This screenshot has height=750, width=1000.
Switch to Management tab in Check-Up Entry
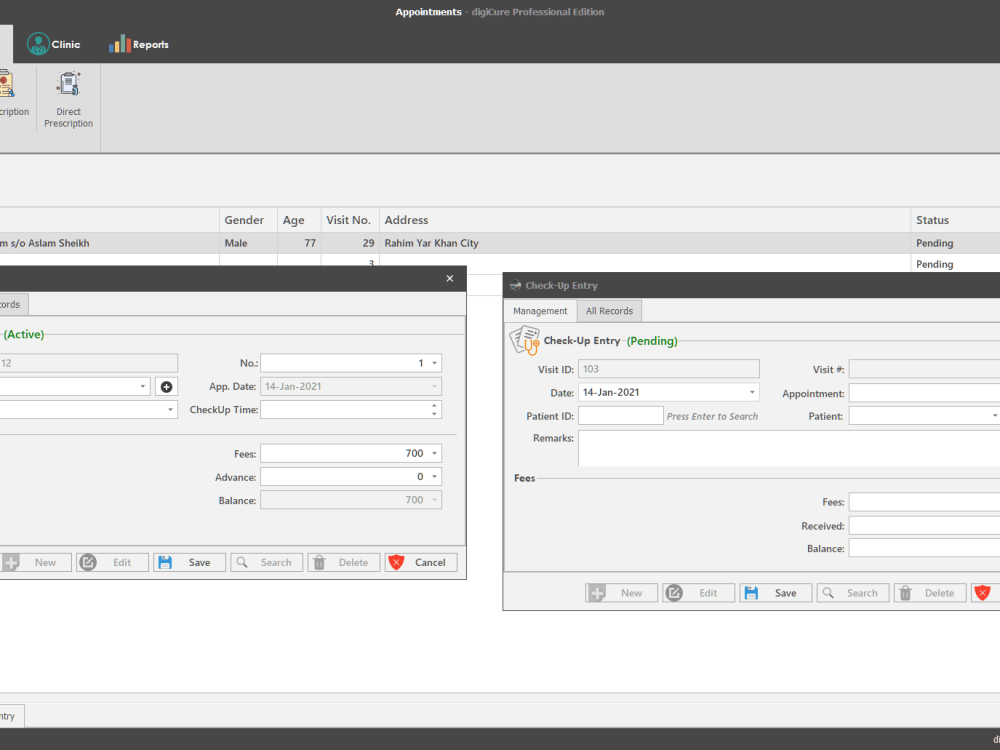click(x=540, y=311)
